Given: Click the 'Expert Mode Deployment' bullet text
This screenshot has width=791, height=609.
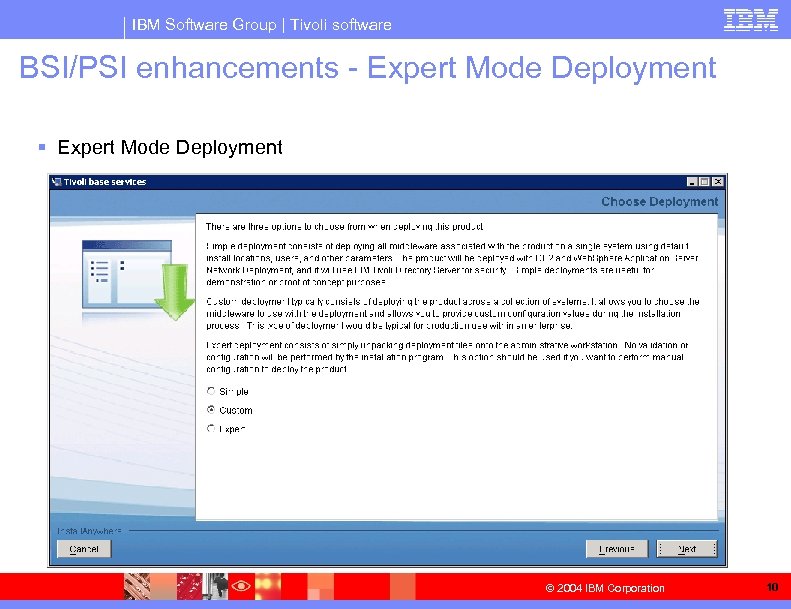Looking at the screenshot, I should tap(170, 147).
